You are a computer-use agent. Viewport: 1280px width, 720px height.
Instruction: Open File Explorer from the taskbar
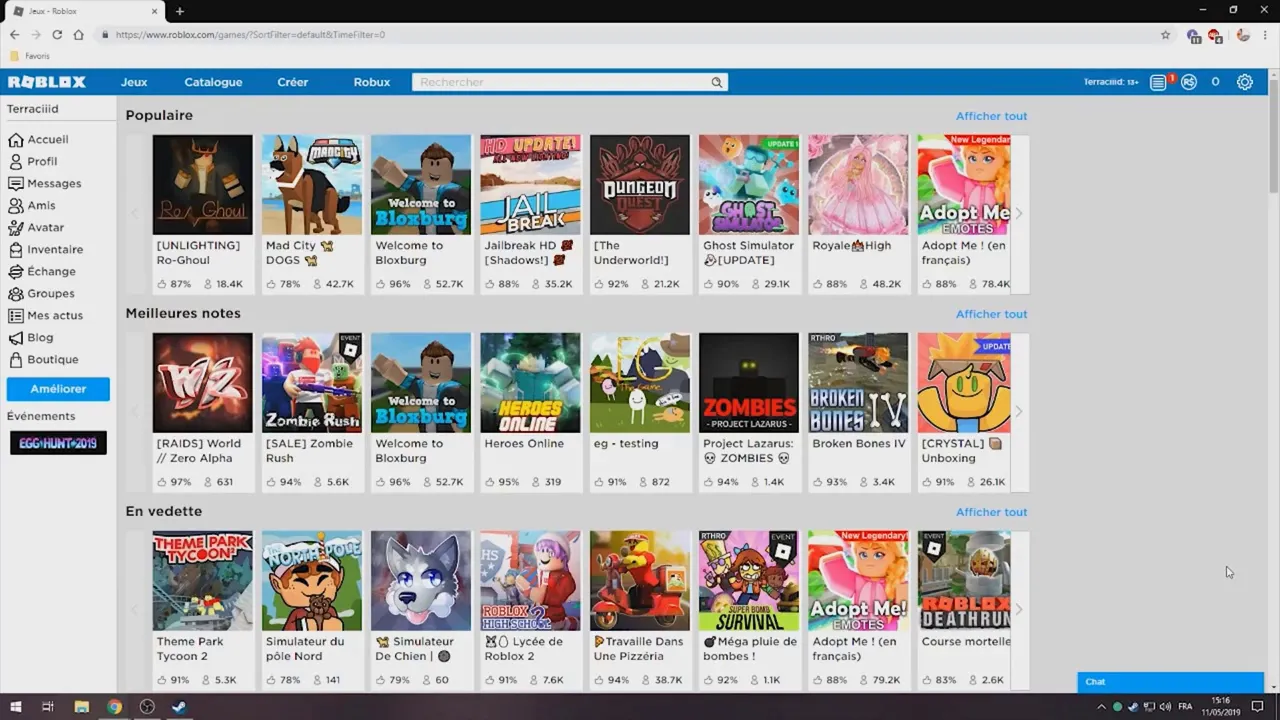[x=82, y=707]
